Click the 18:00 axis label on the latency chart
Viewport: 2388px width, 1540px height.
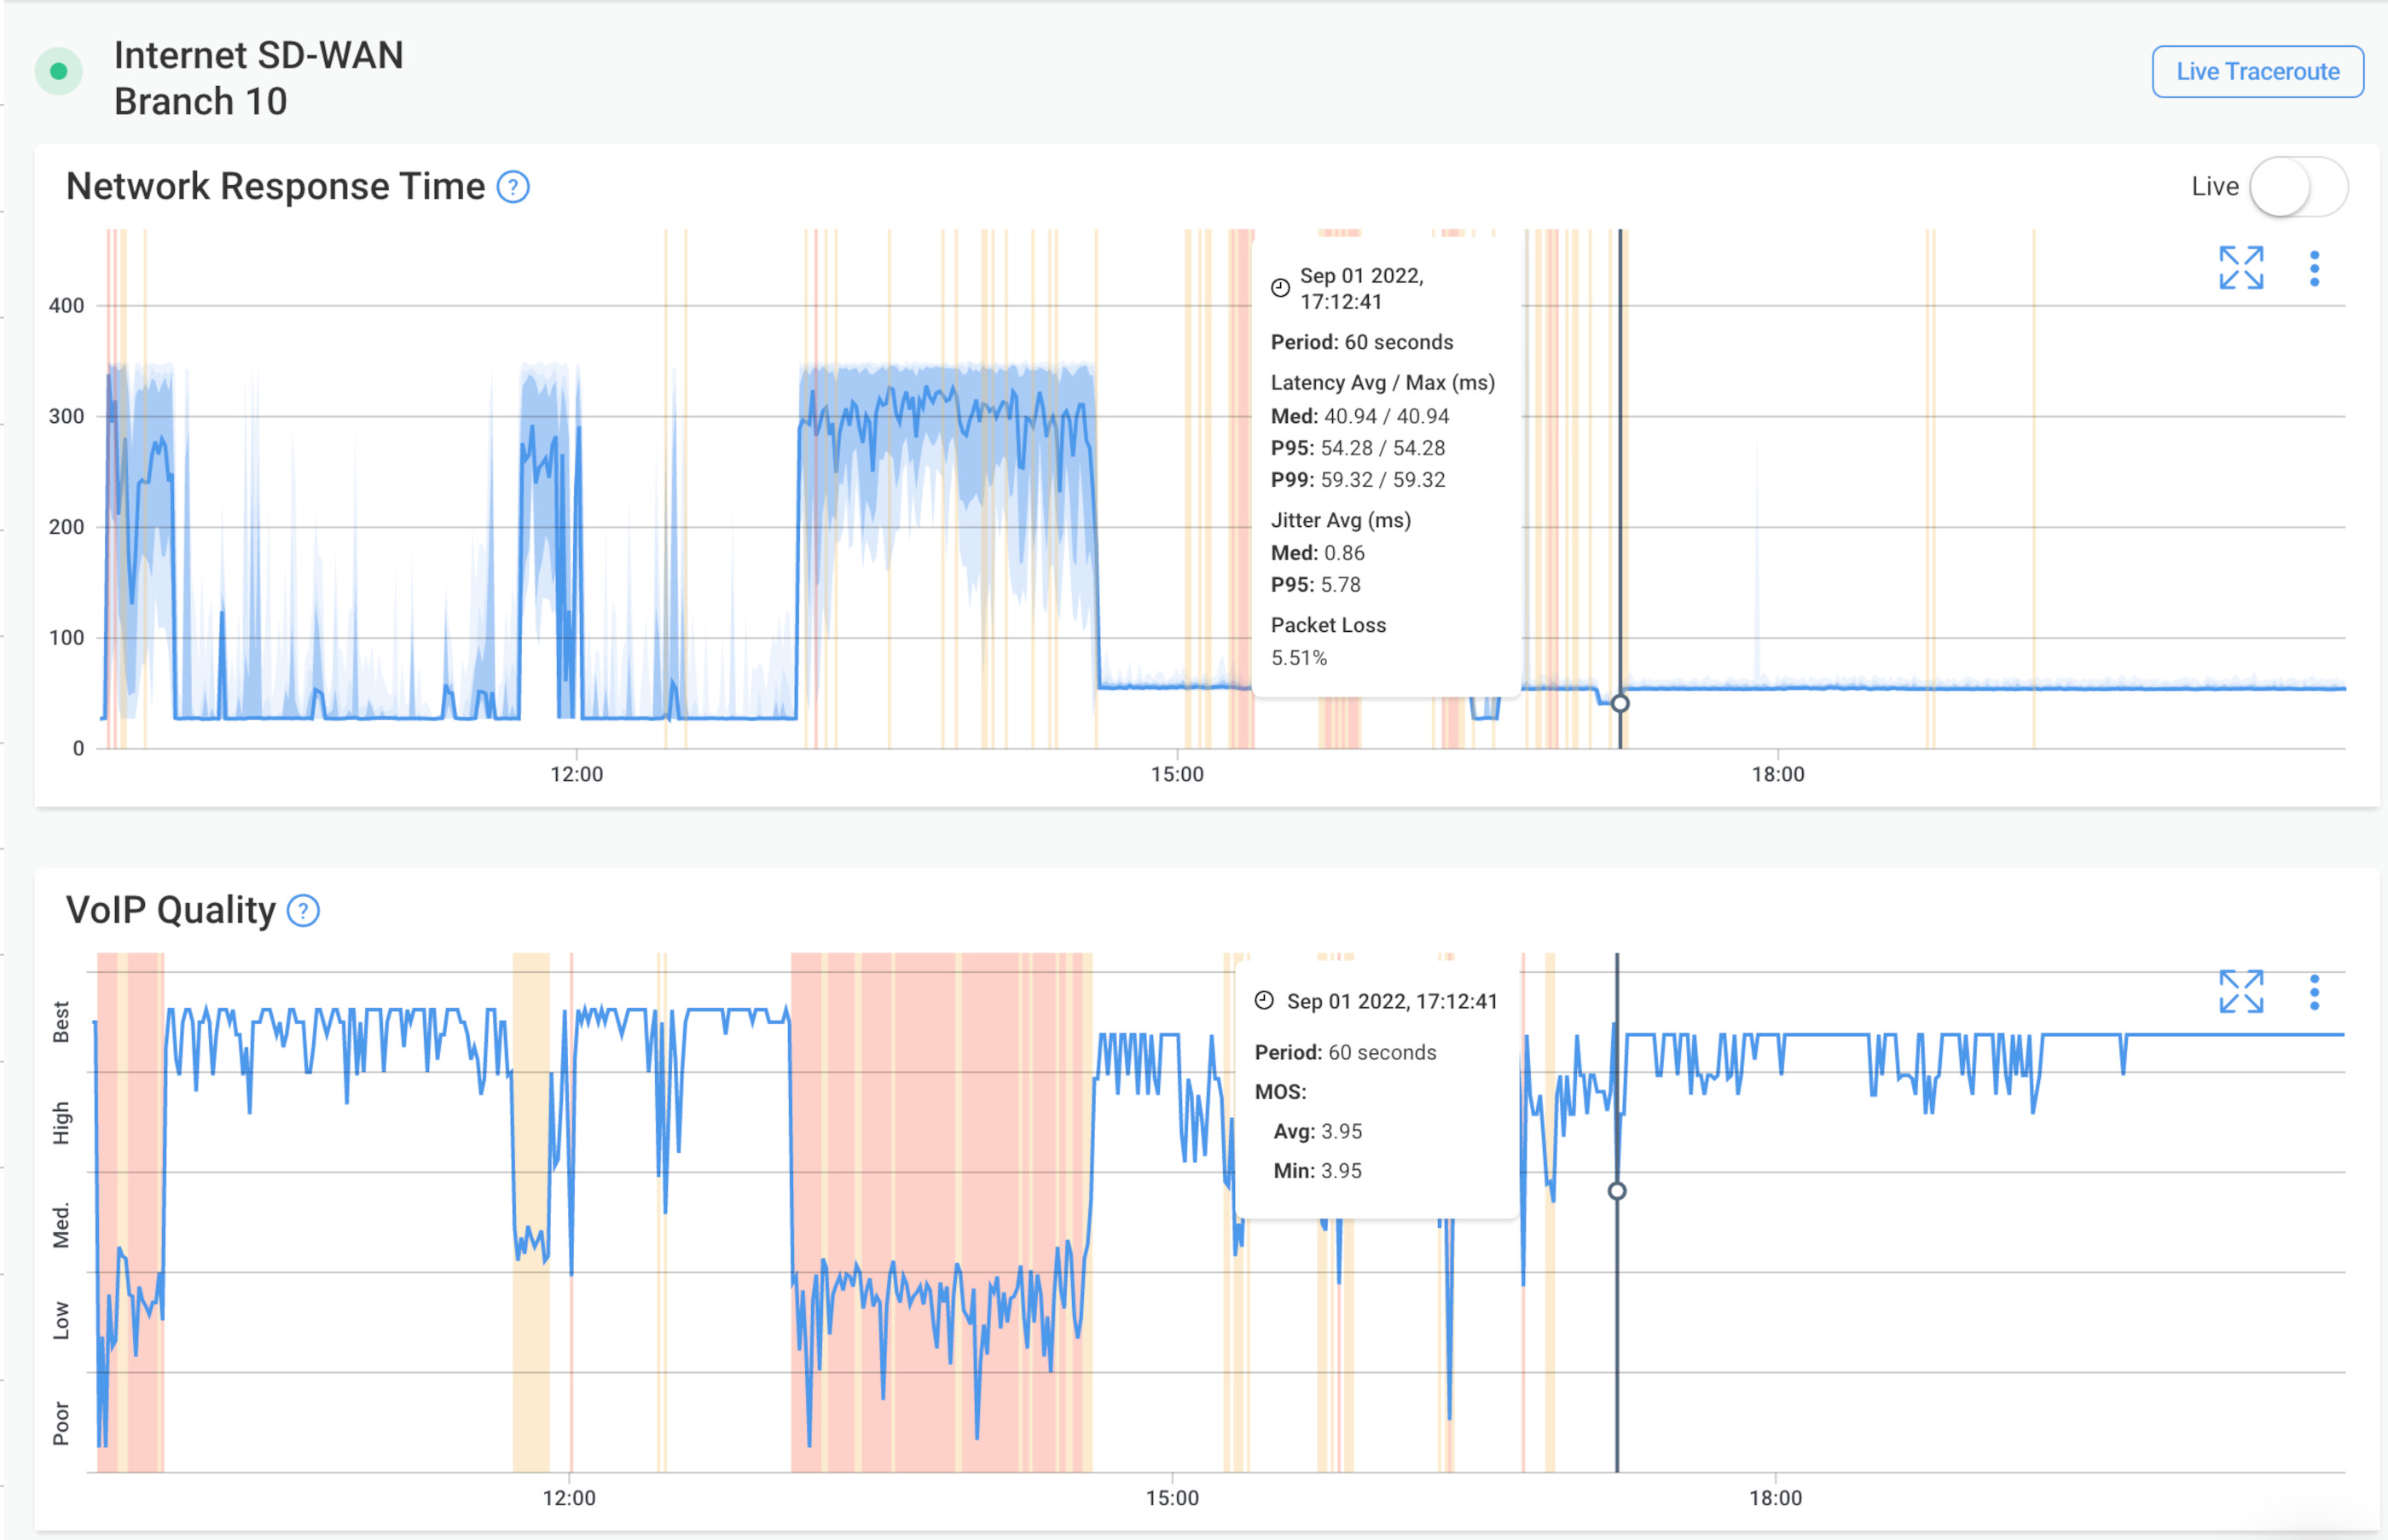1778,773
